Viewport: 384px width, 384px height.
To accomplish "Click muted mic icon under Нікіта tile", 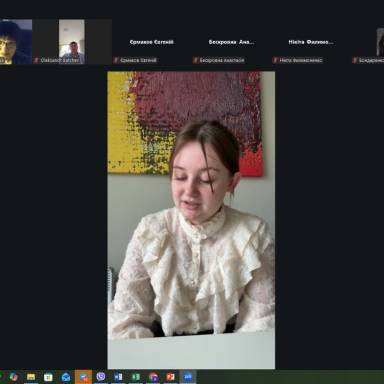I will point(275,60).
